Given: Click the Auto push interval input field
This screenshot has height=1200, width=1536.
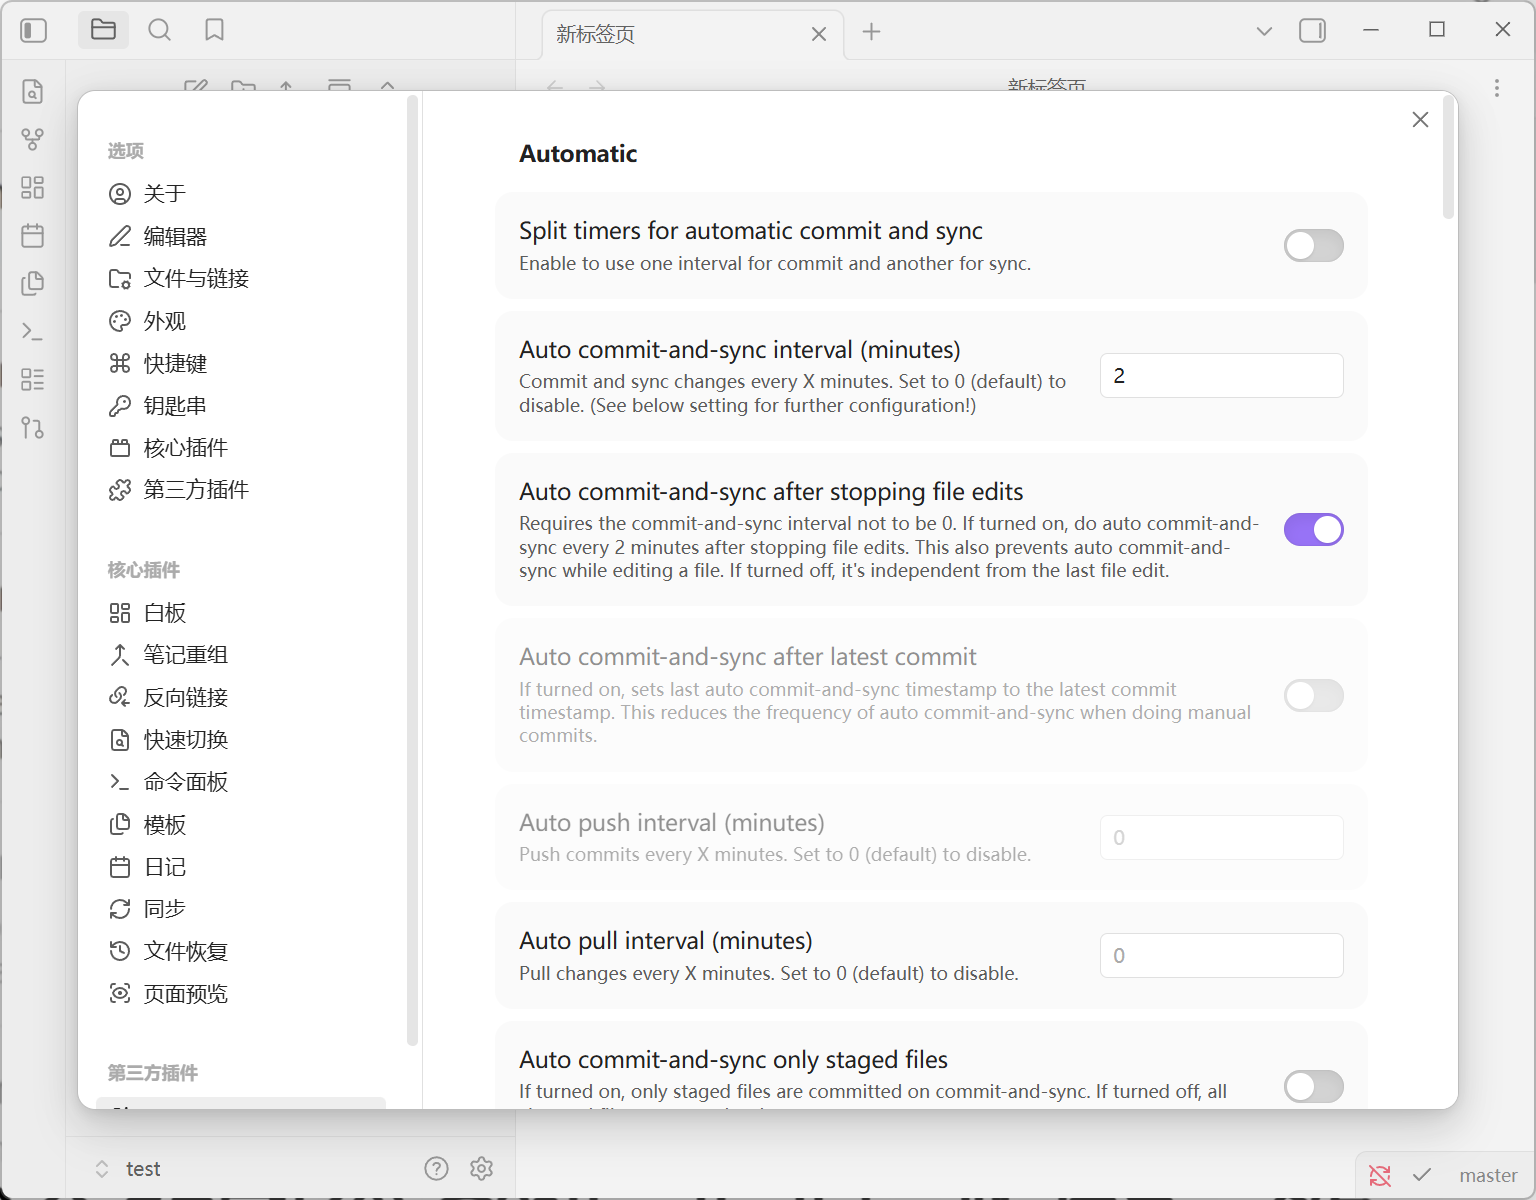Looking at the screenshot, I should tap(1221, 837).
